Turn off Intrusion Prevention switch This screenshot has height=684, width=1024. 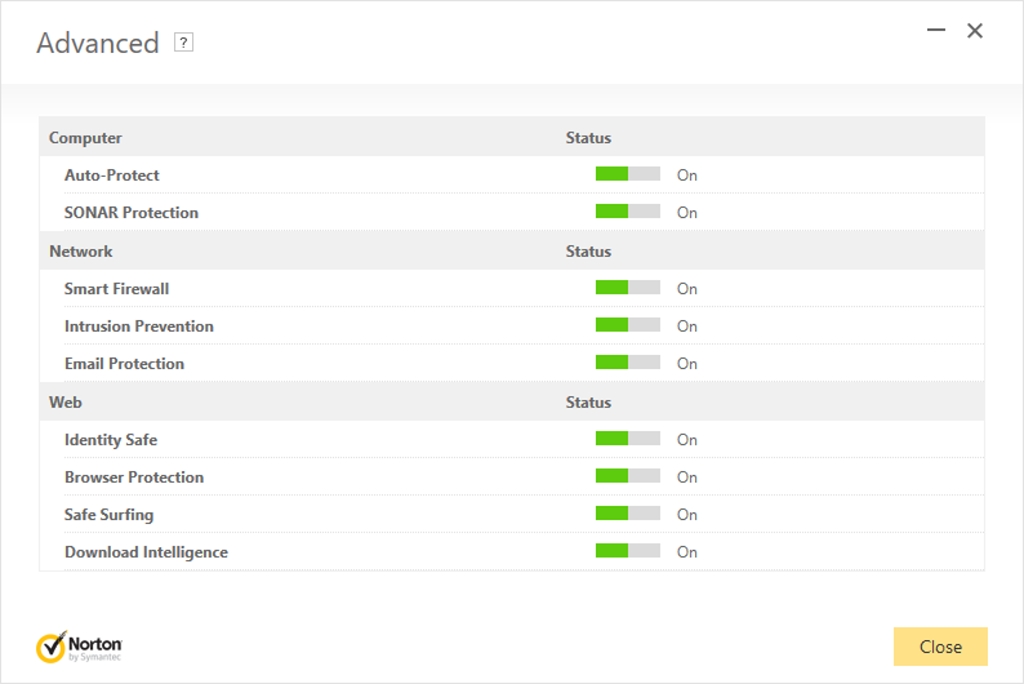pos(627,326)
